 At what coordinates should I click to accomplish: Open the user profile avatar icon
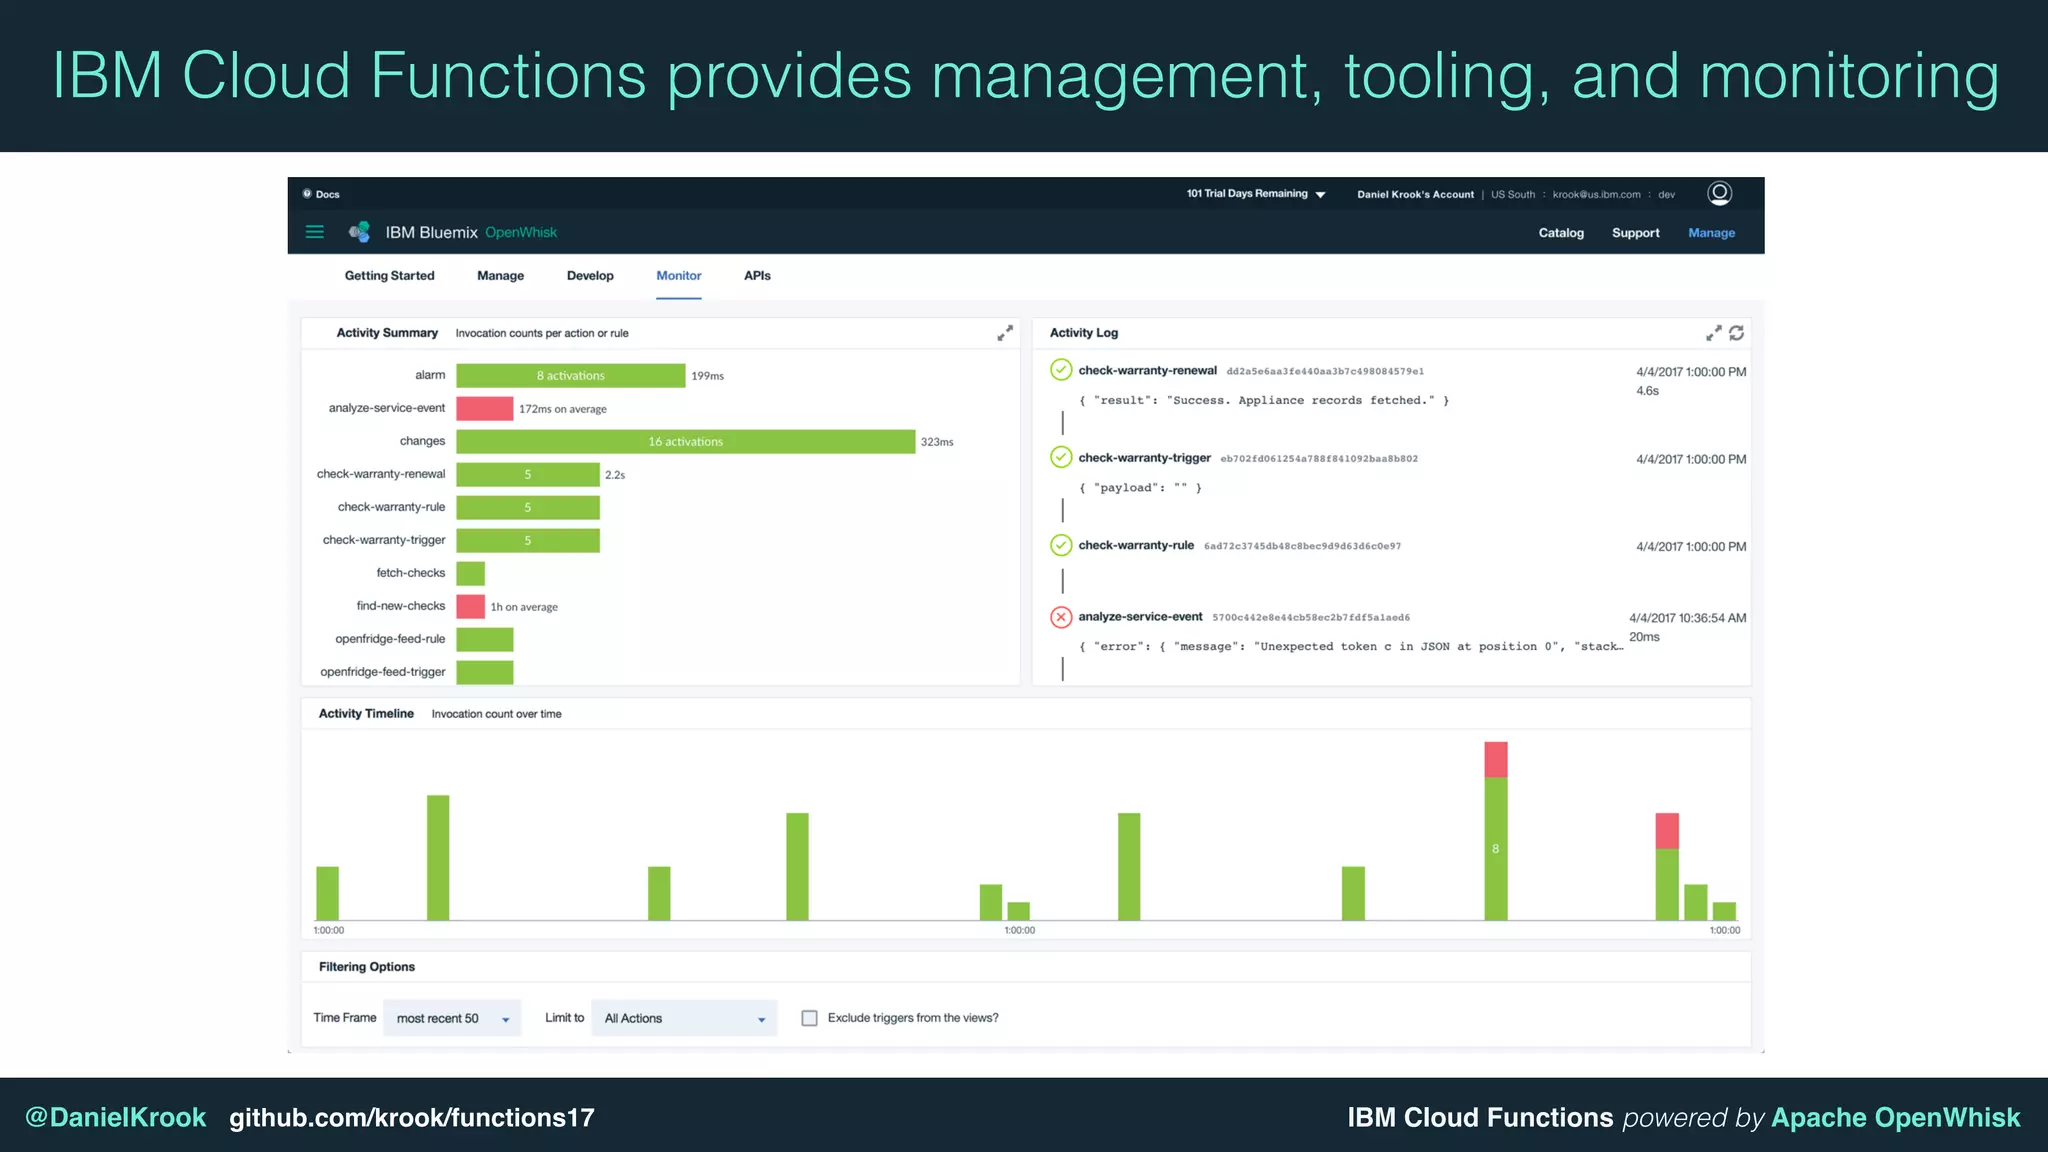pos(1719,193)
